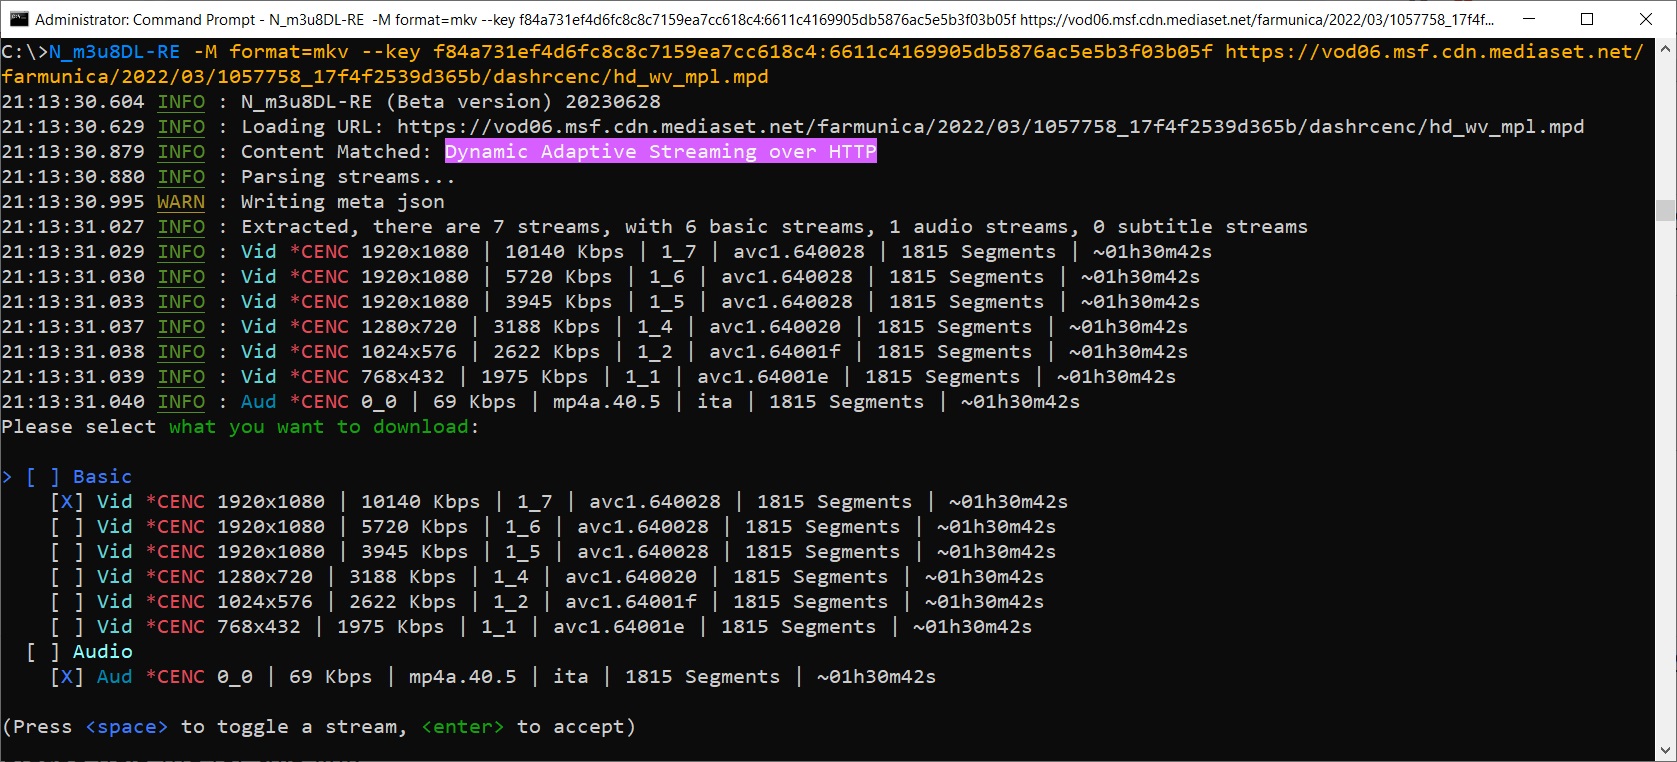Minimize the Command Prompt window
1677x762 pixels.
pyautogui.click(x=1529, y=19)
